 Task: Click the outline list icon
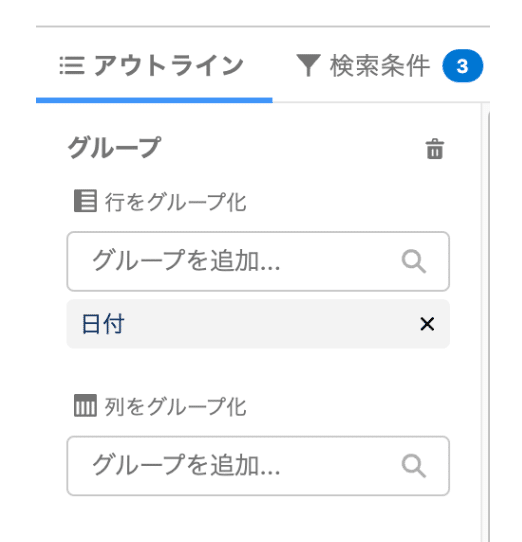coord(72,65)
